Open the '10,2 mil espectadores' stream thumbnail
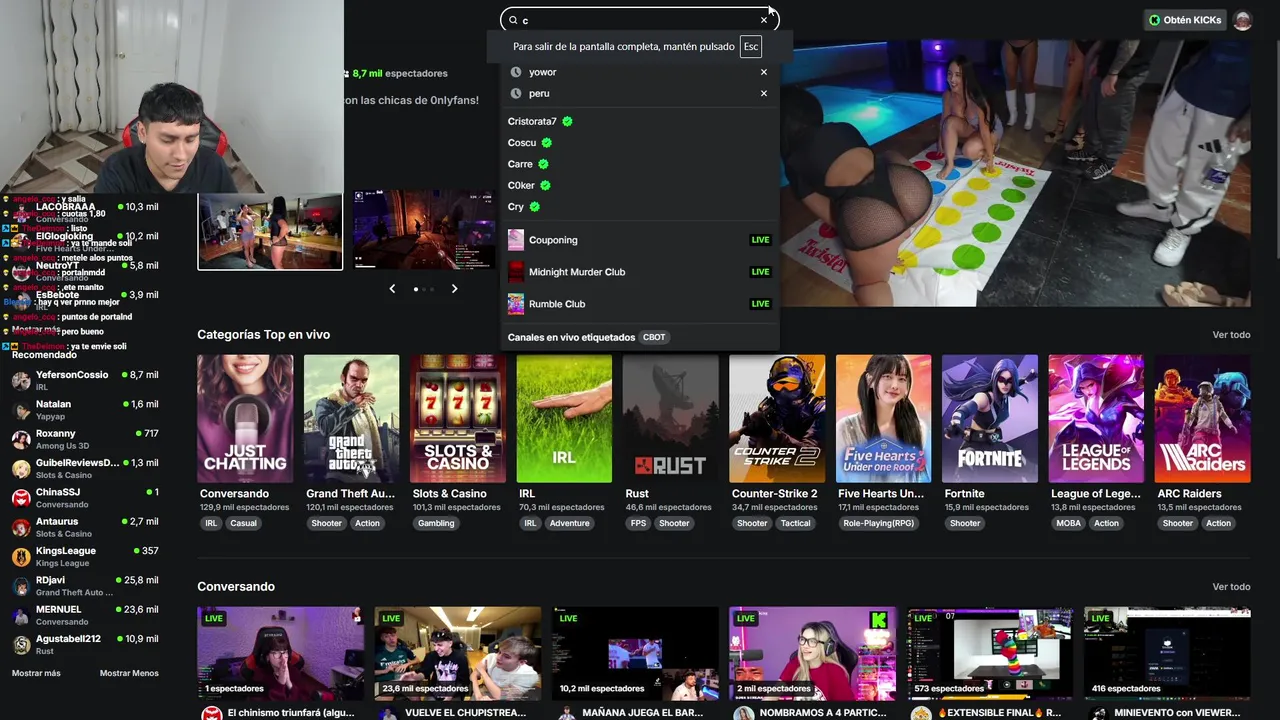This screenshot has height=720, width=1280. coord(635,653)
